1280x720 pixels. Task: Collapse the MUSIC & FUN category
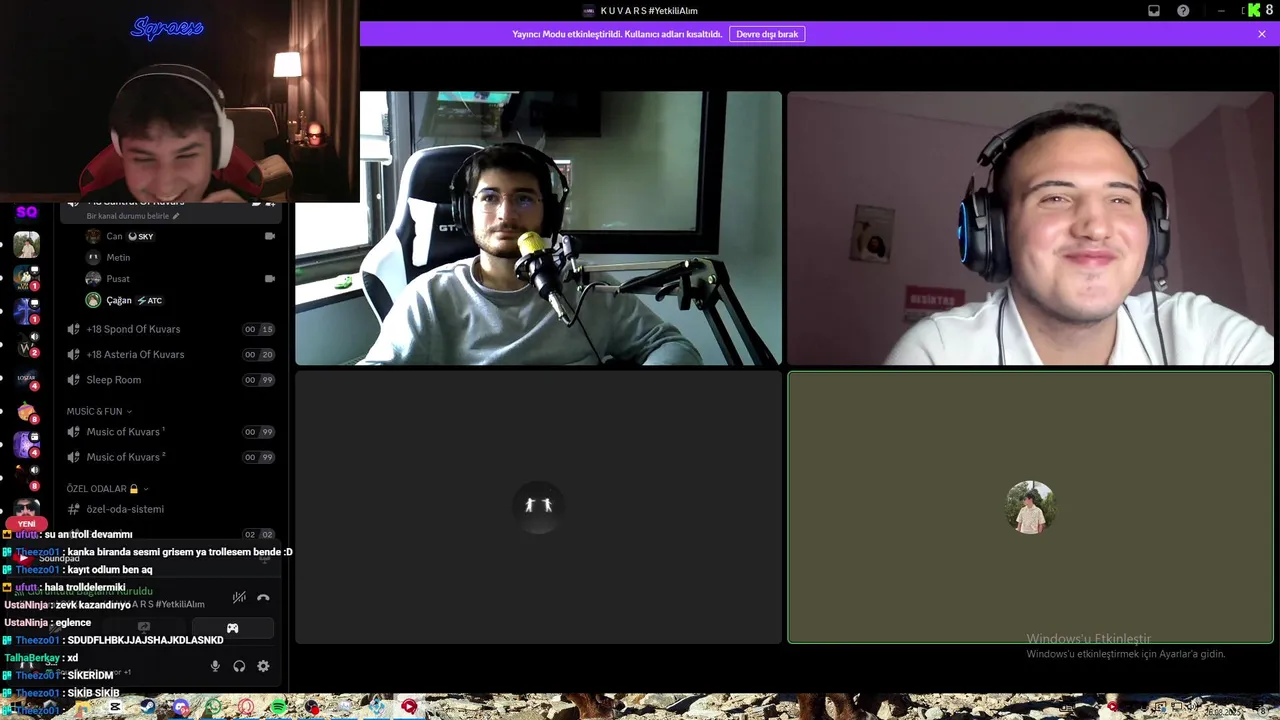coord(99,411)
